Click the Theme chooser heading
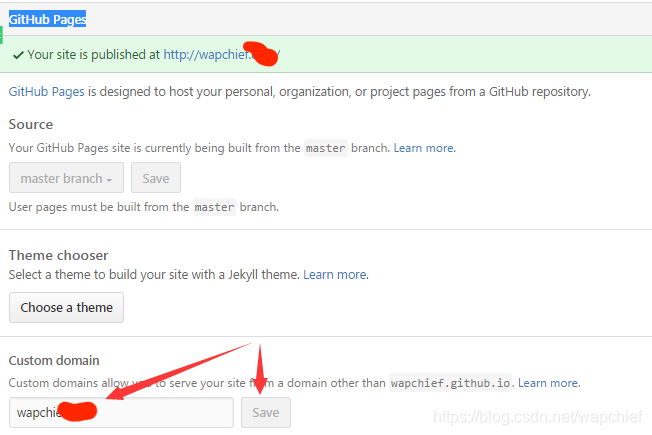Screen dimensions: 652x435 click(58, 255)
